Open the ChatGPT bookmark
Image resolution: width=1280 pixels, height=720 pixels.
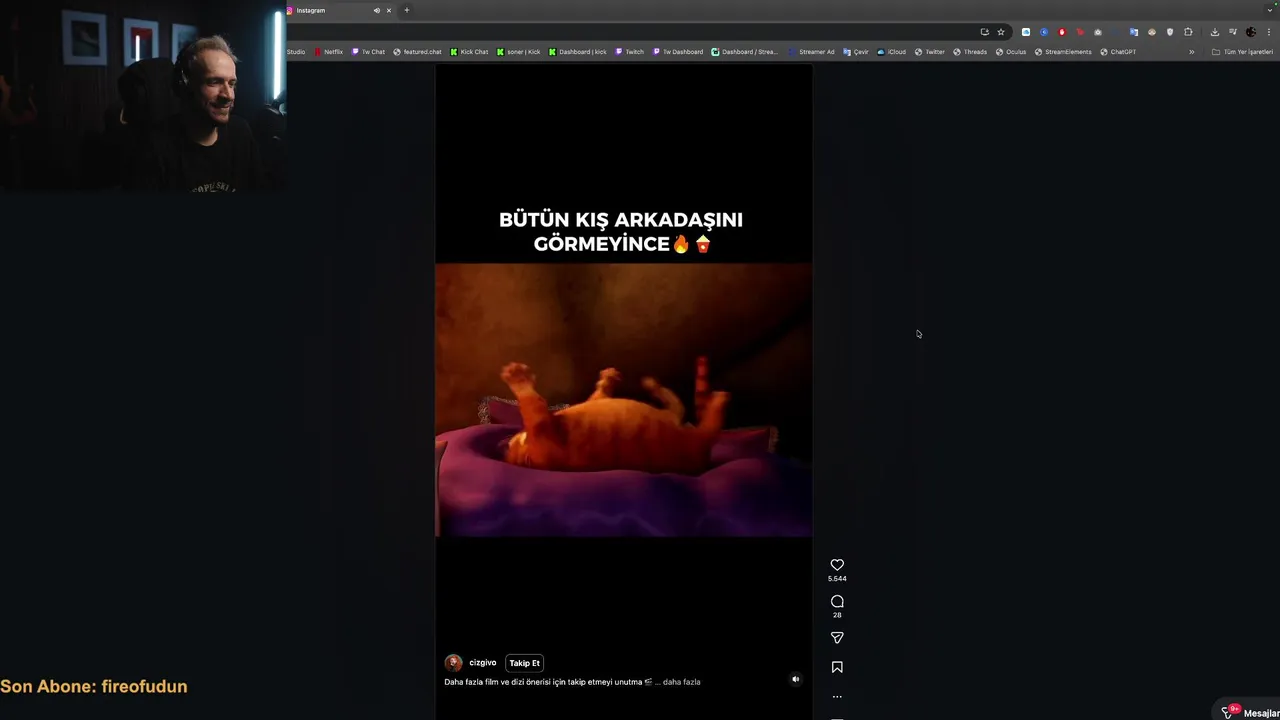pos(1118,52)
